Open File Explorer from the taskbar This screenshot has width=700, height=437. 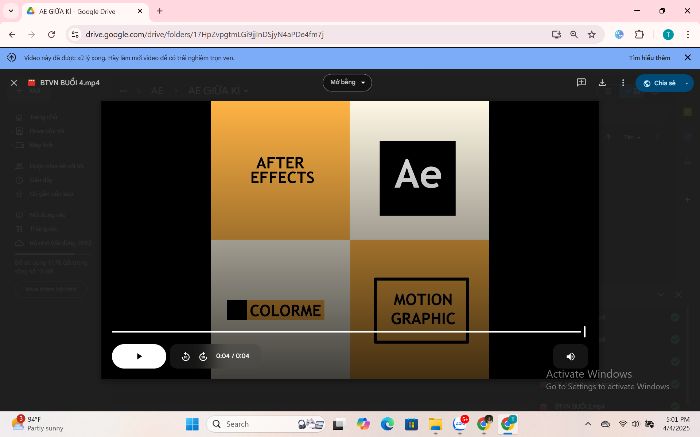coord(435,424)
